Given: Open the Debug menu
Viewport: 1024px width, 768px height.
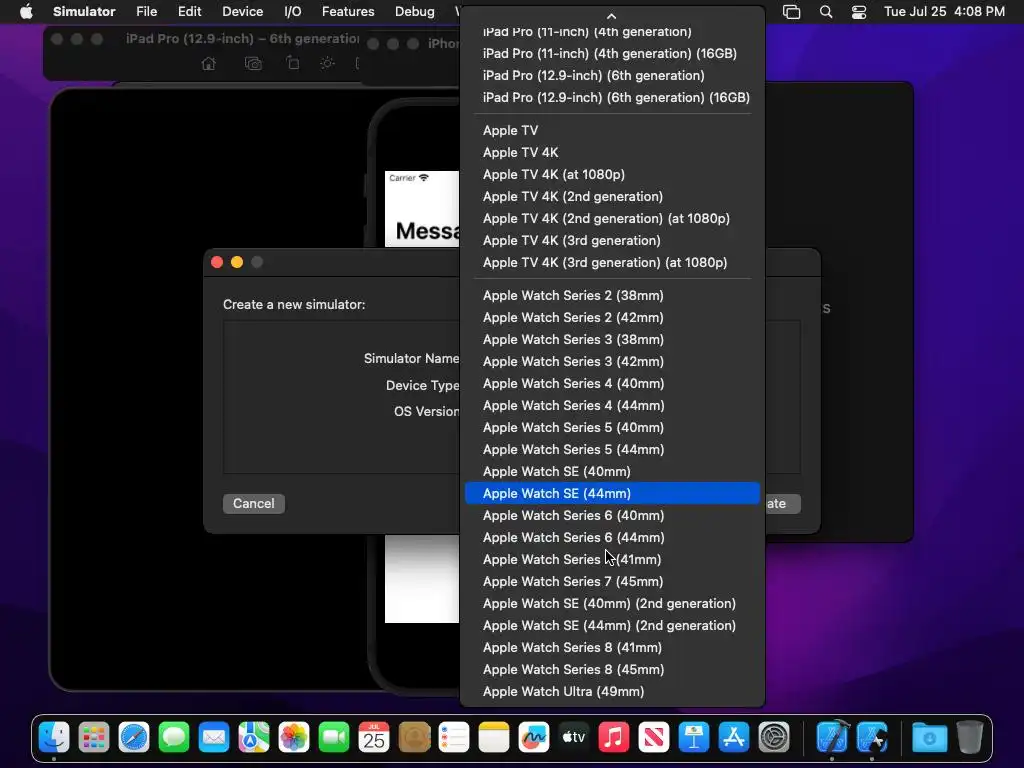Looking at the screenshot, I should coord(415,12).
